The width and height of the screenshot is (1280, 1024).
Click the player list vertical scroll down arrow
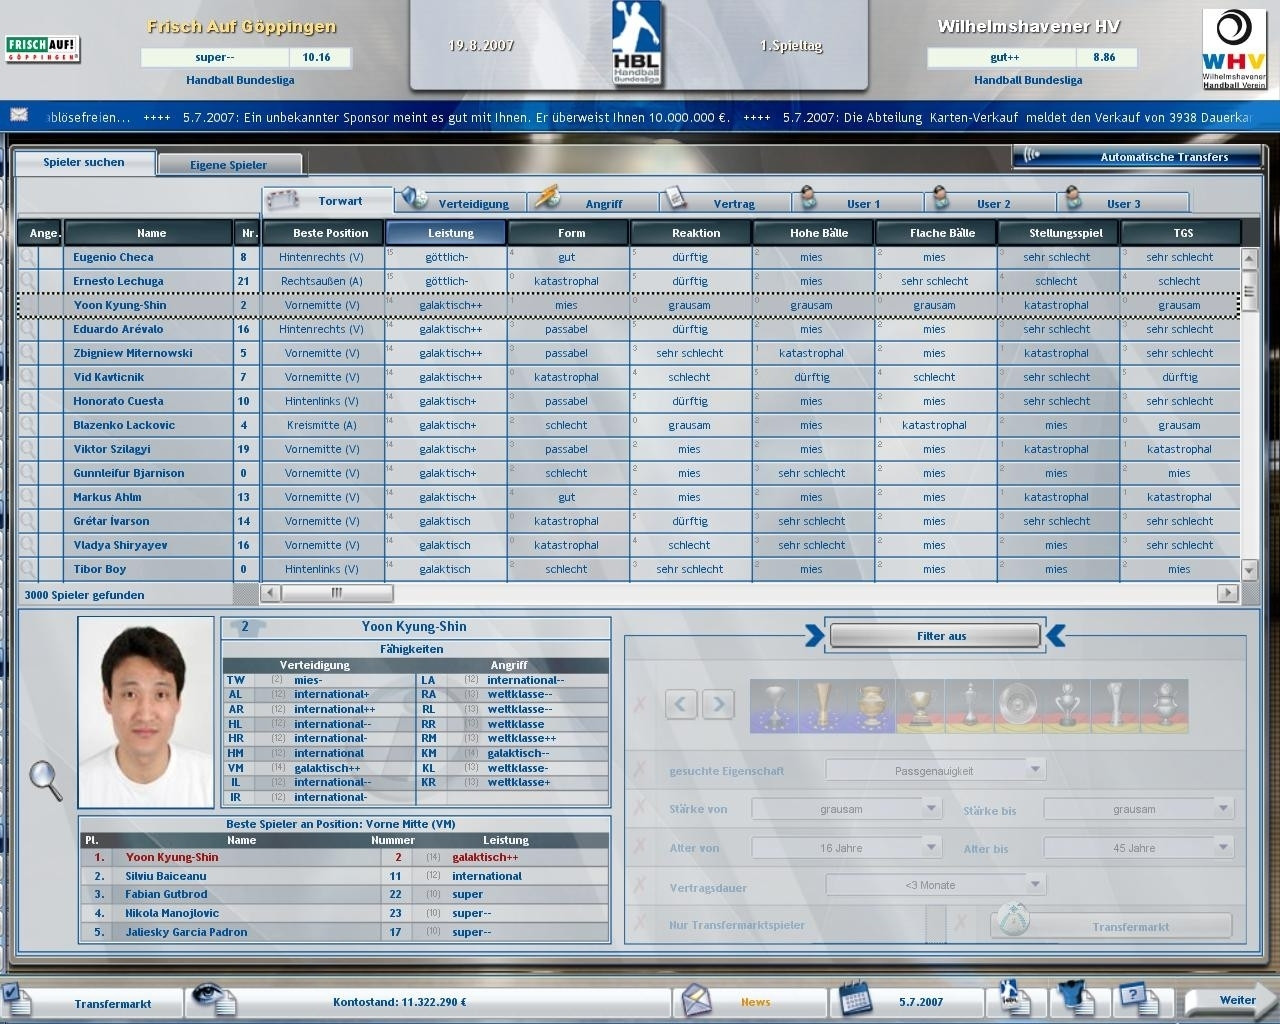point(1249,570)
